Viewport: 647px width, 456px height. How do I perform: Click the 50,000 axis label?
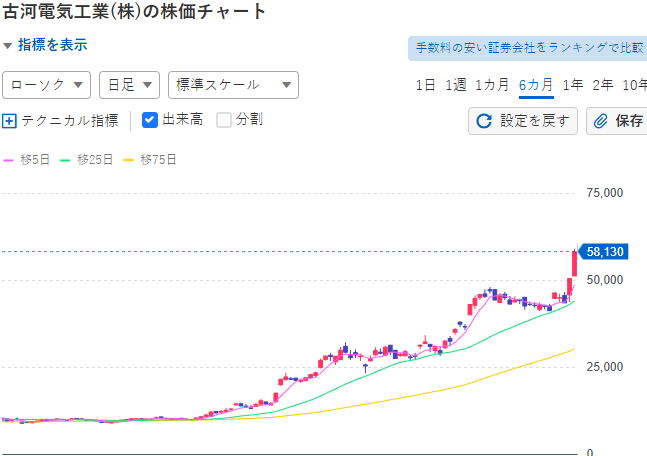click(604, 280)
